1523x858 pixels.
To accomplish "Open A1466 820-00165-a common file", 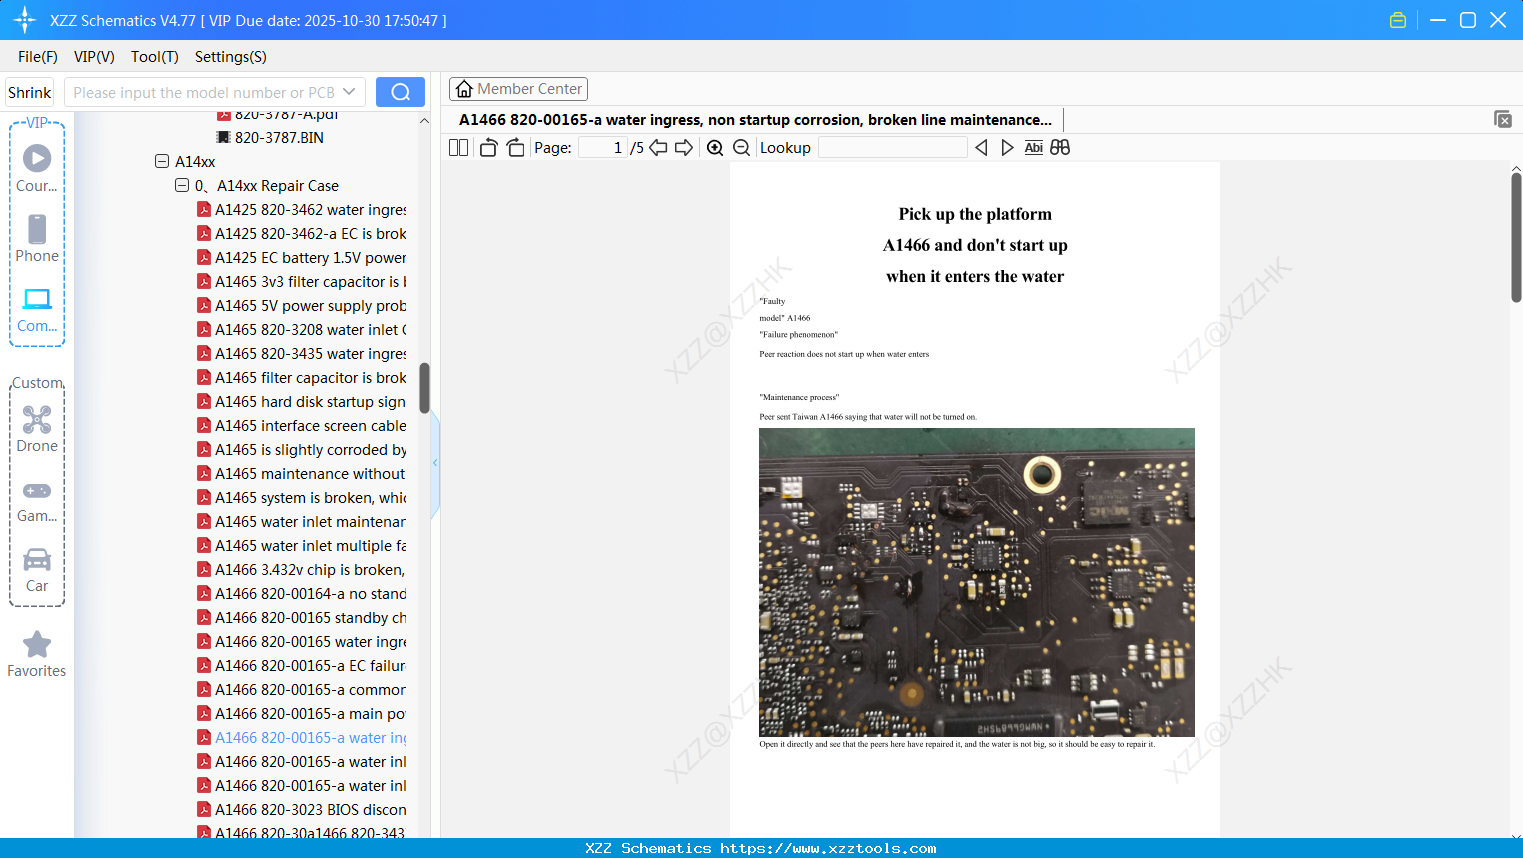I will click(310, 690).
